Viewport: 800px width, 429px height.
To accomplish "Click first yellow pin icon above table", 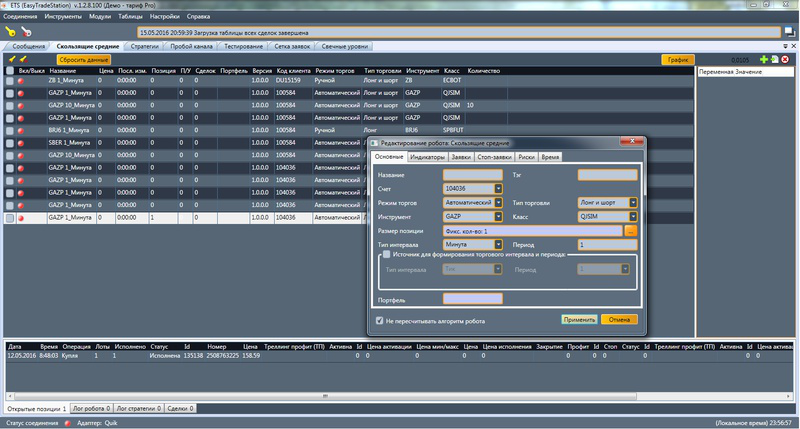I will tap(11, 60).
